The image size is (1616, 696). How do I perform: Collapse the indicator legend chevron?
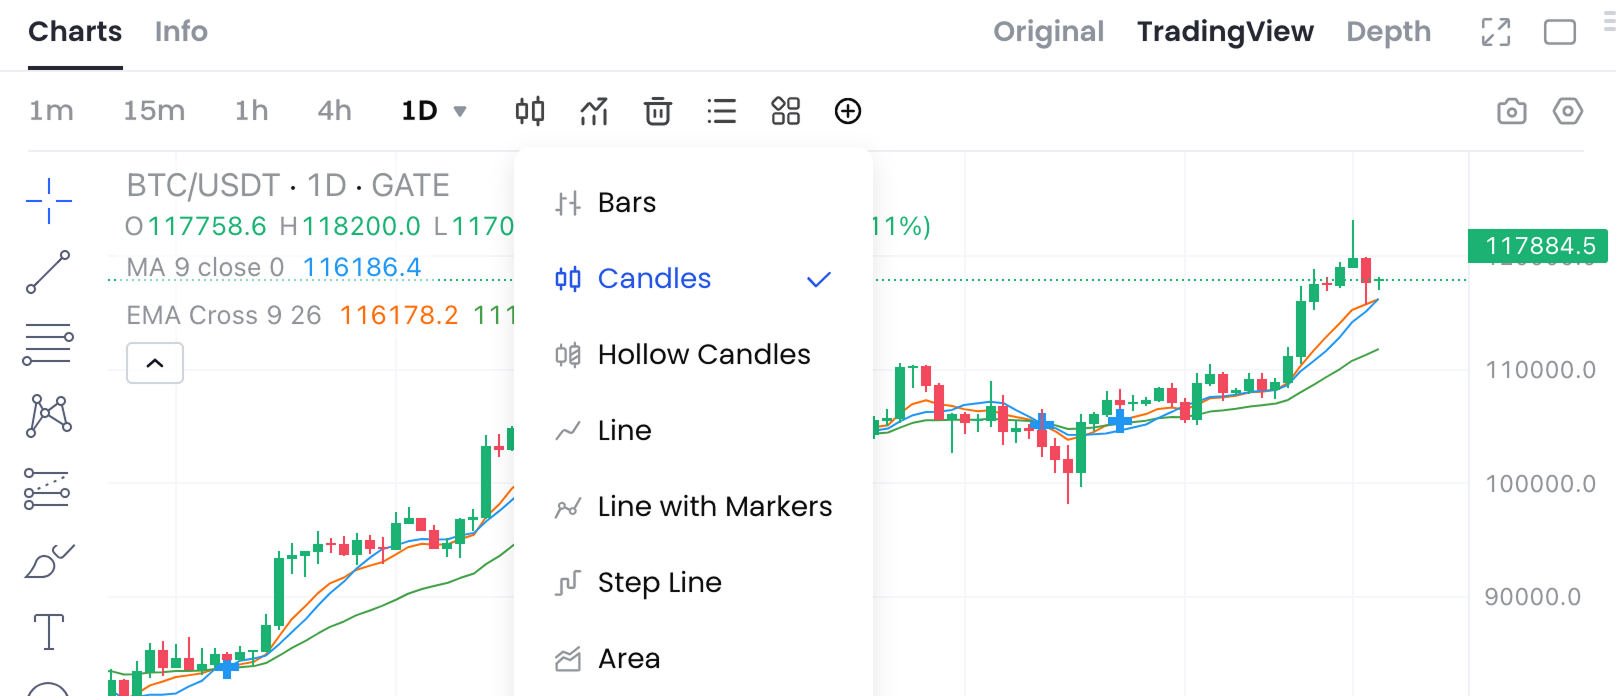(x=155, y=363)
